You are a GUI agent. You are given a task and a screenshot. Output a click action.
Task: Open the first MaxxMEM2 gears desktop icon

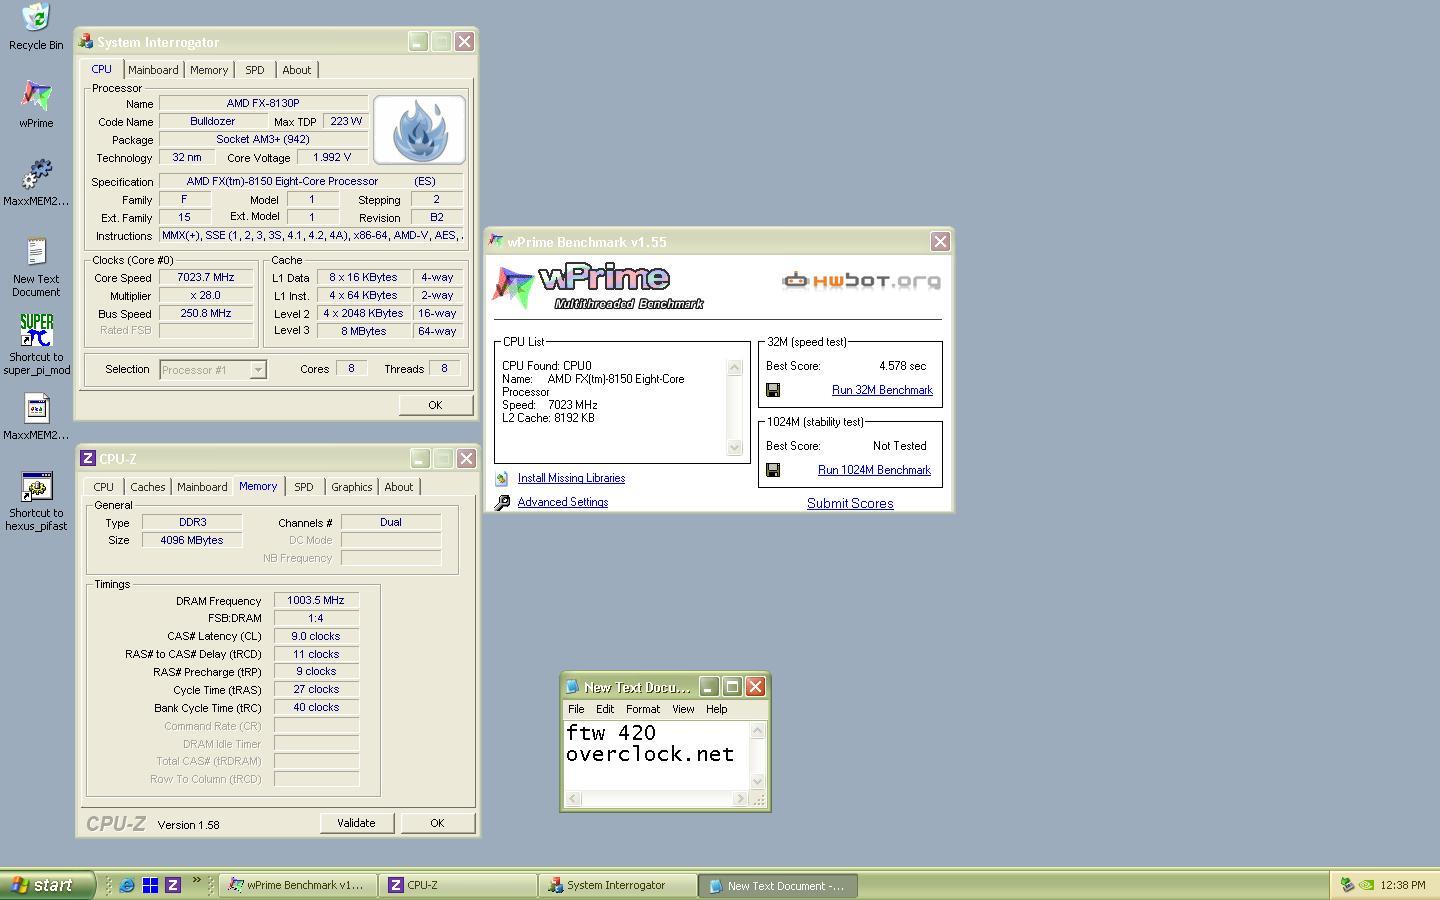tap(36, 174)
